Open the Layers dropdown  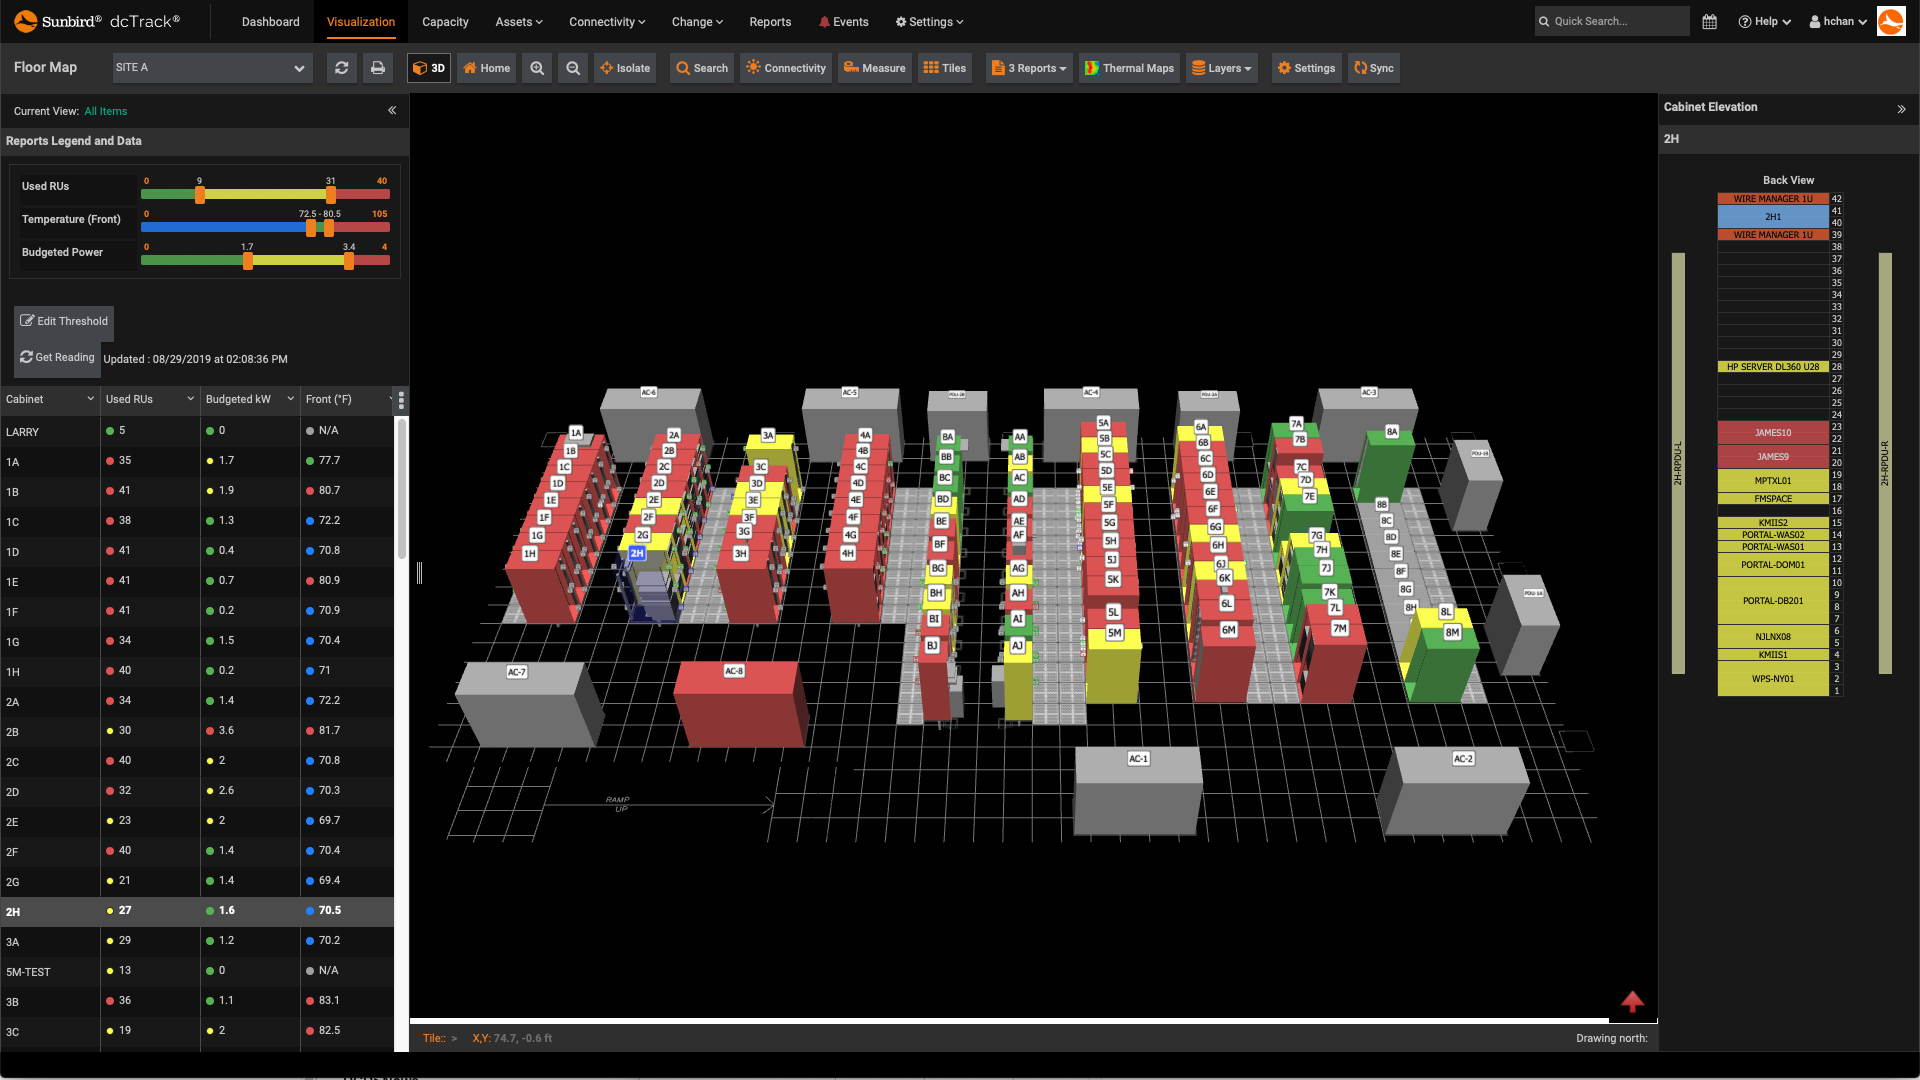pos(1222,68)
